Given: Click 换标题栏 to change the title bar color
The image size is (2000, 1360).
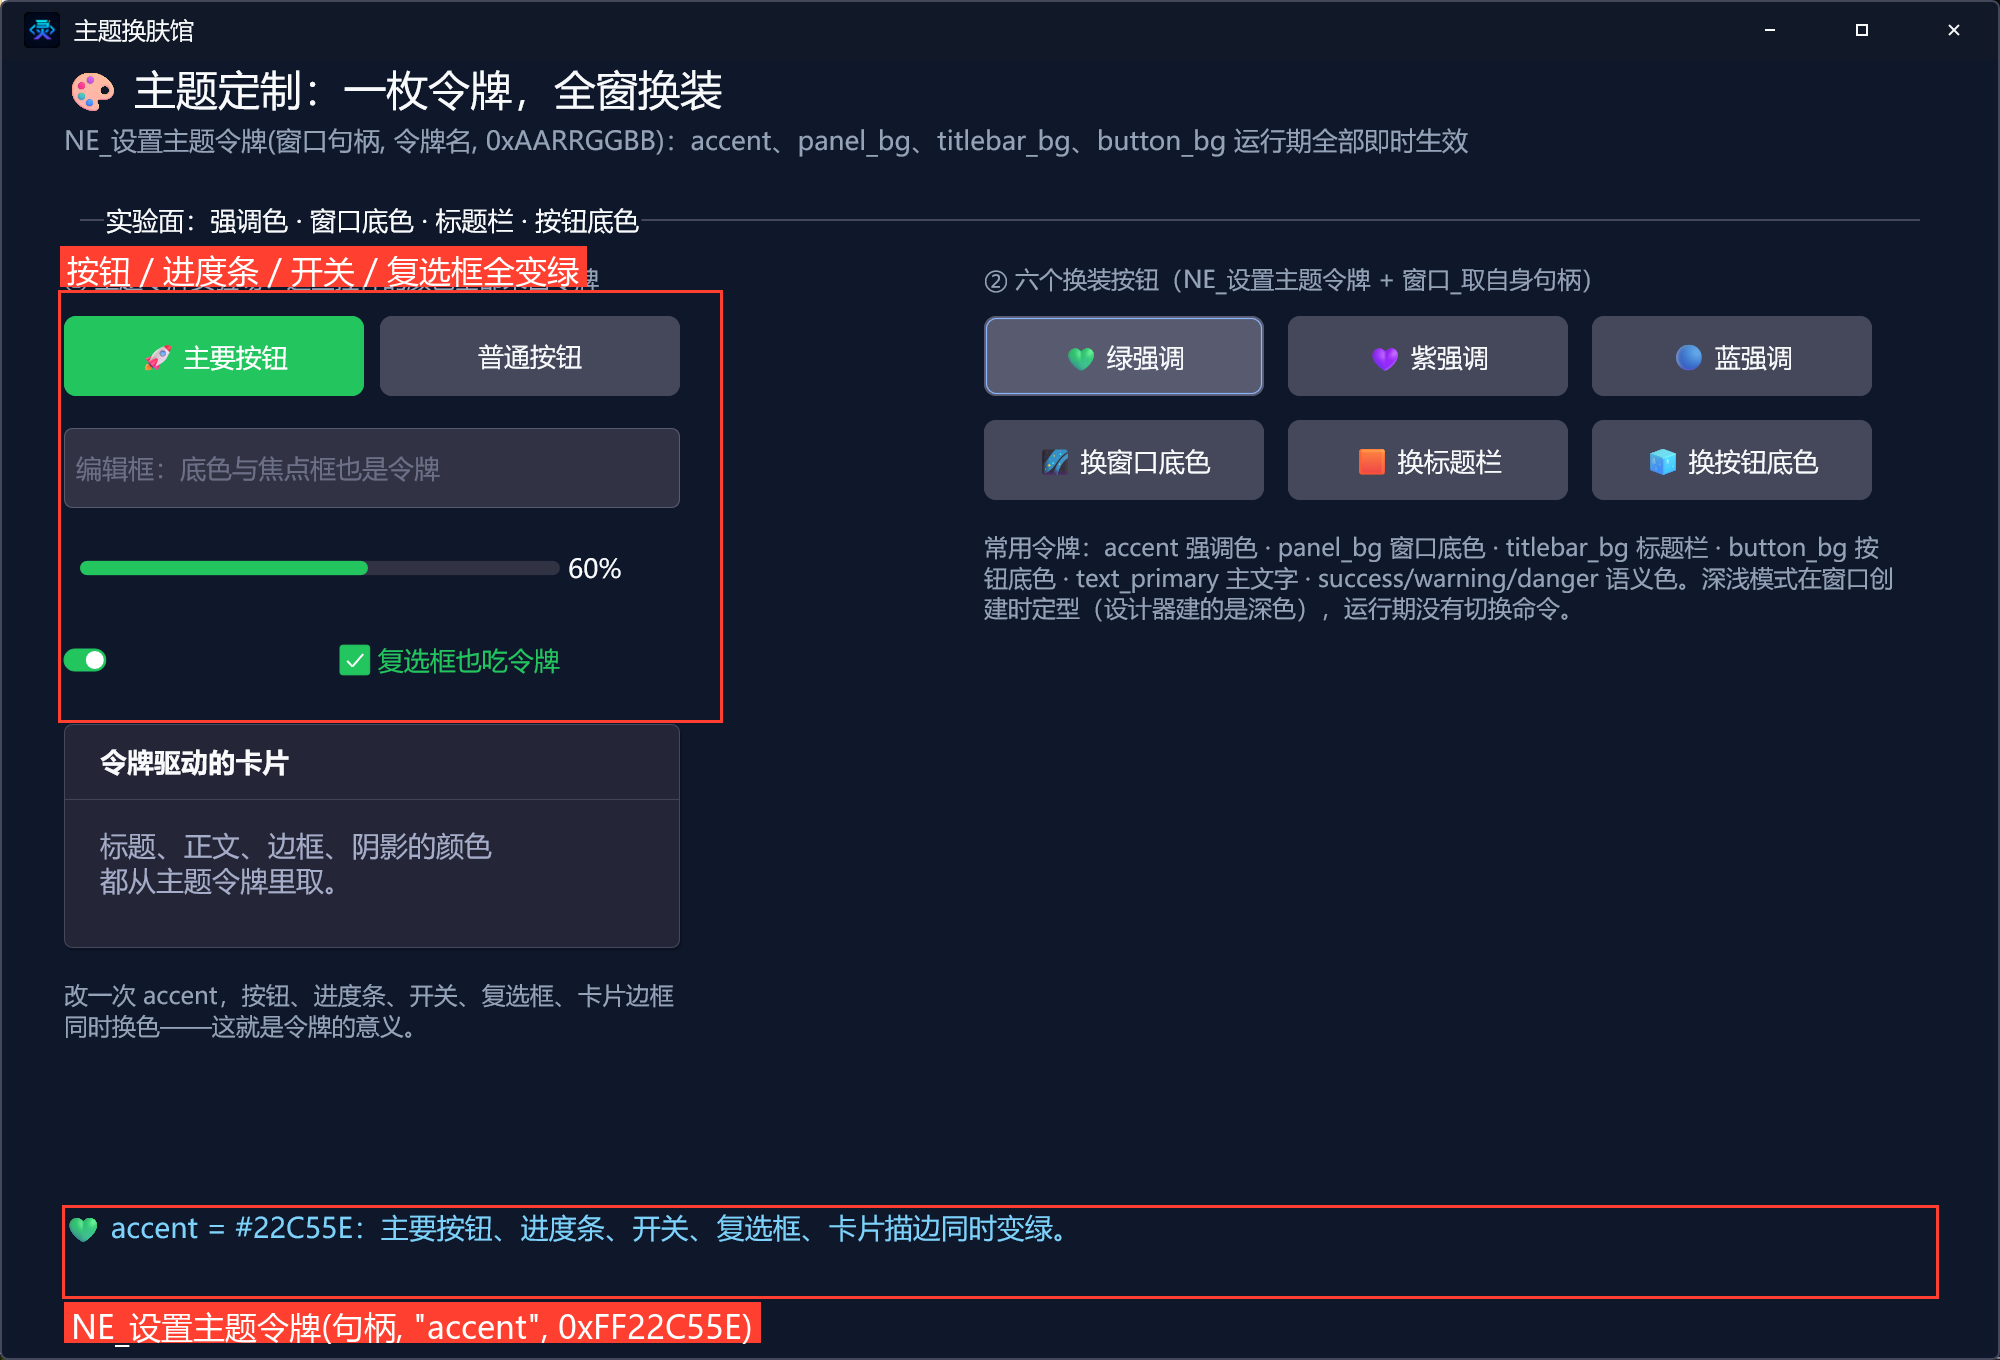Looking at the screenshot, I should tap(1428, 460).
